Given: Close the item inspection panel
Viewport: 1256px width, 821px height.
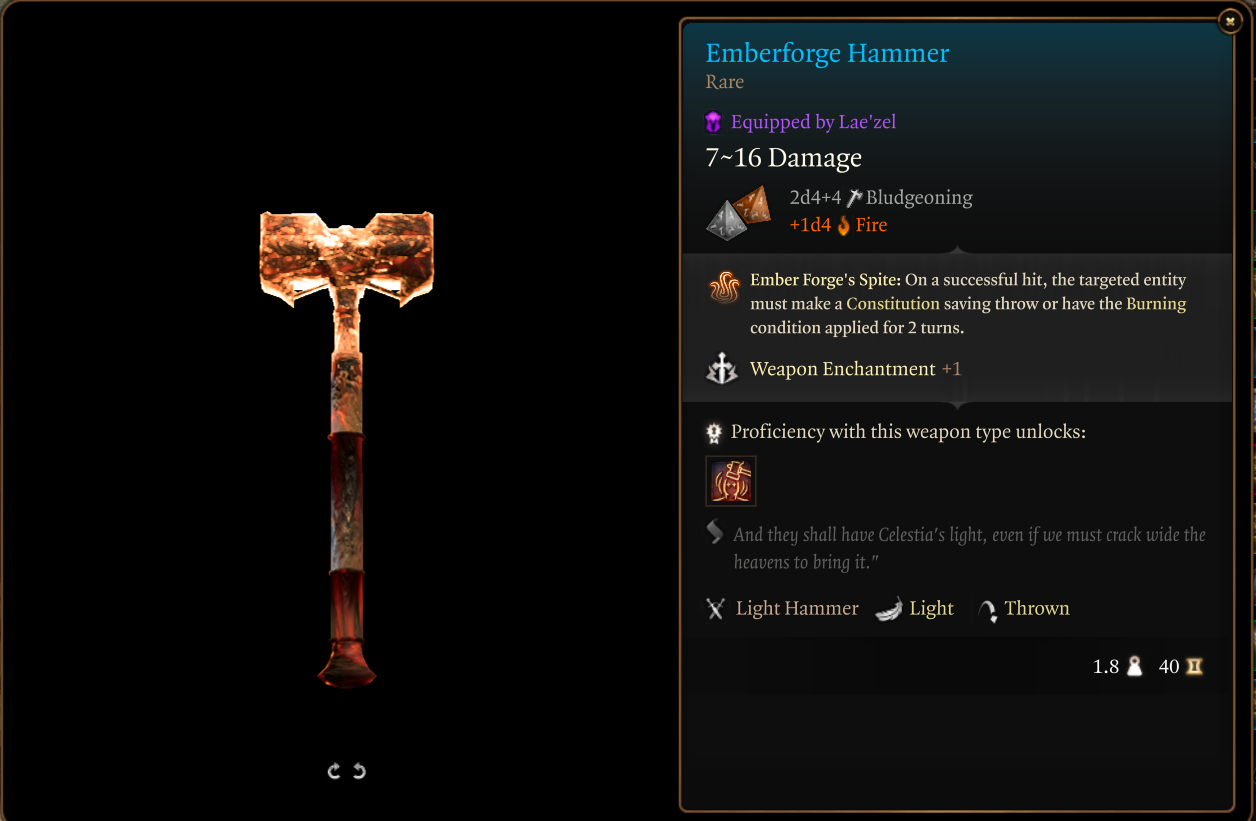Looking at the screenshot, I should click(x=1229, y=20).
